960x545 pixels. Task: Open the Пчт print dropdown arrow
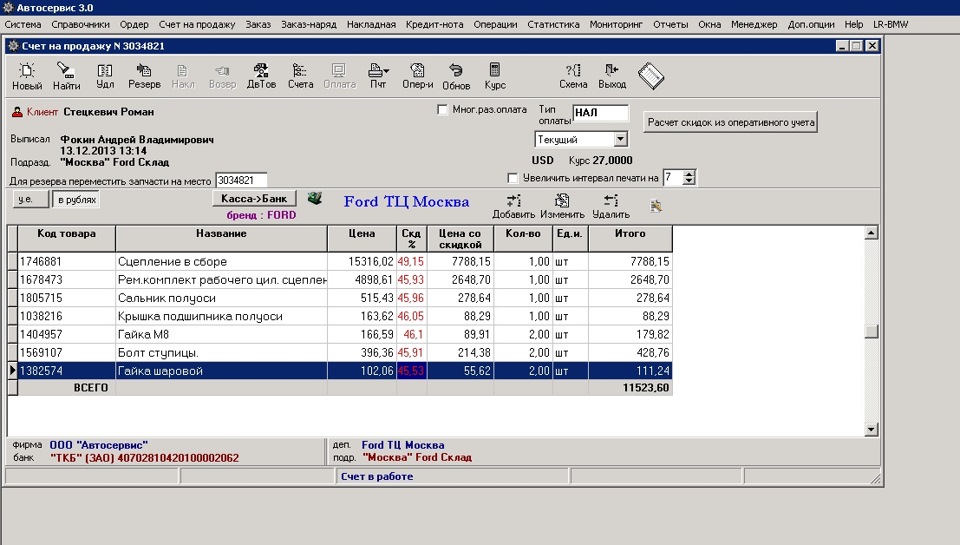tap(386, 71)
